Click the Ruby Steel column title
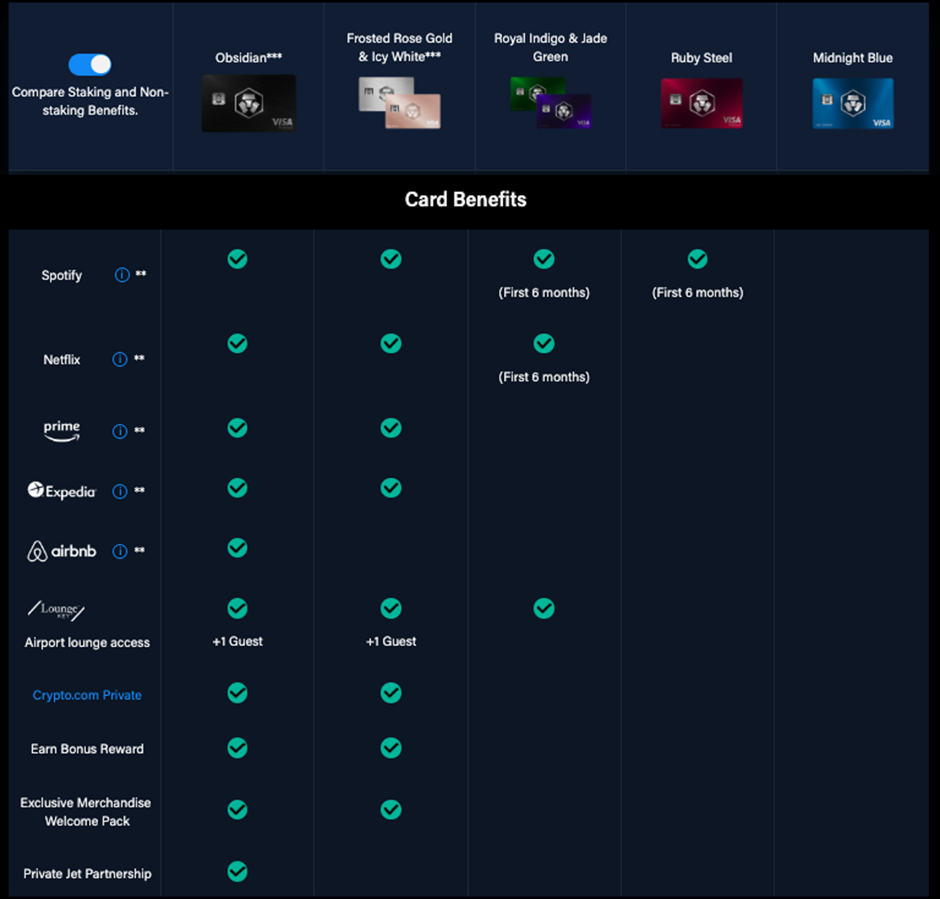Viewport: 940px width, 899px height. (x=701, y=58)
